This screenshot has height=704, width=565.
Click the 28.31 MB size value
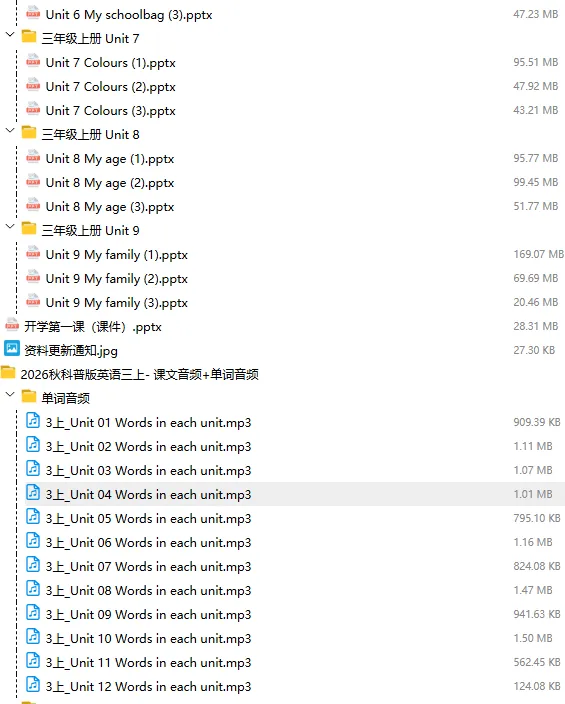pyautogui.click(x=535, y=326)
